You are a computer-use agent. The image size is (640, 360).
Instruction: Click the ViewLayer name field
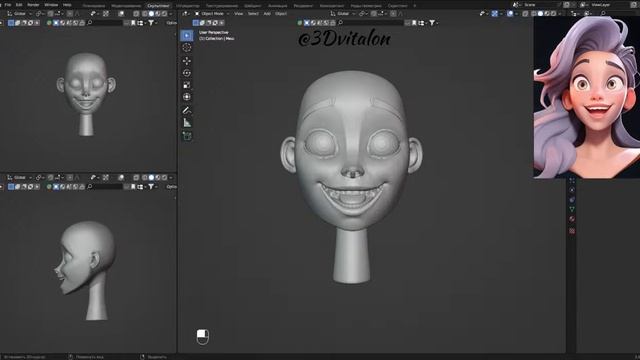tap(609, 4)
